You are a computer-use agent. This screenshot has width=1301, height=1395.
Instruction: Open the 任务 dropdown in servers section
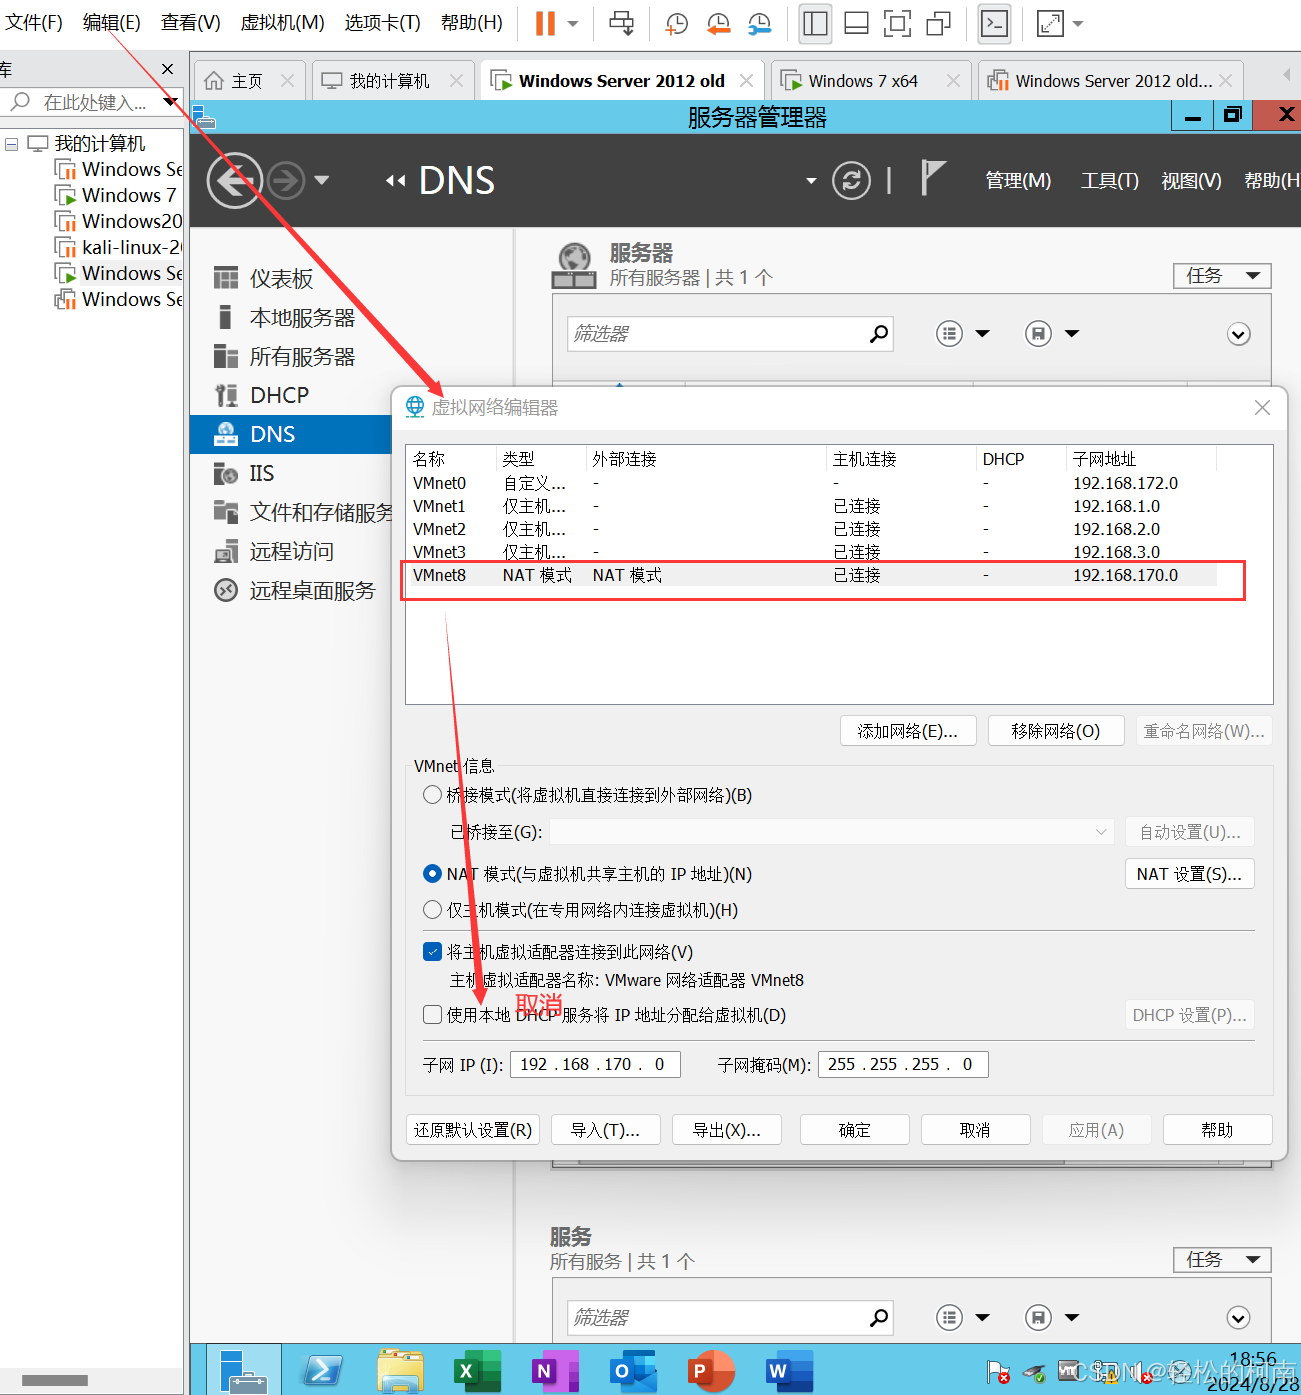1222,276
